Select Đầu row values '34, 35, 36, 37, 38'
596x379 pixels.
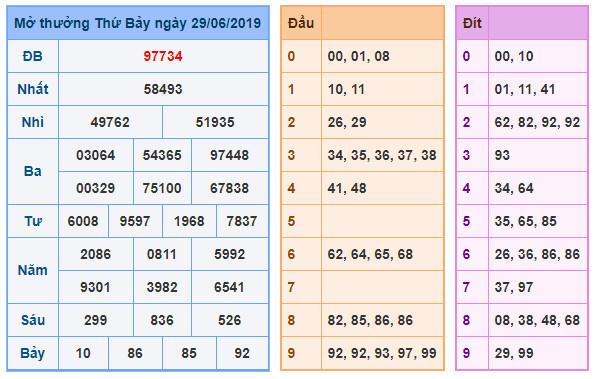[x=382, y=155]
